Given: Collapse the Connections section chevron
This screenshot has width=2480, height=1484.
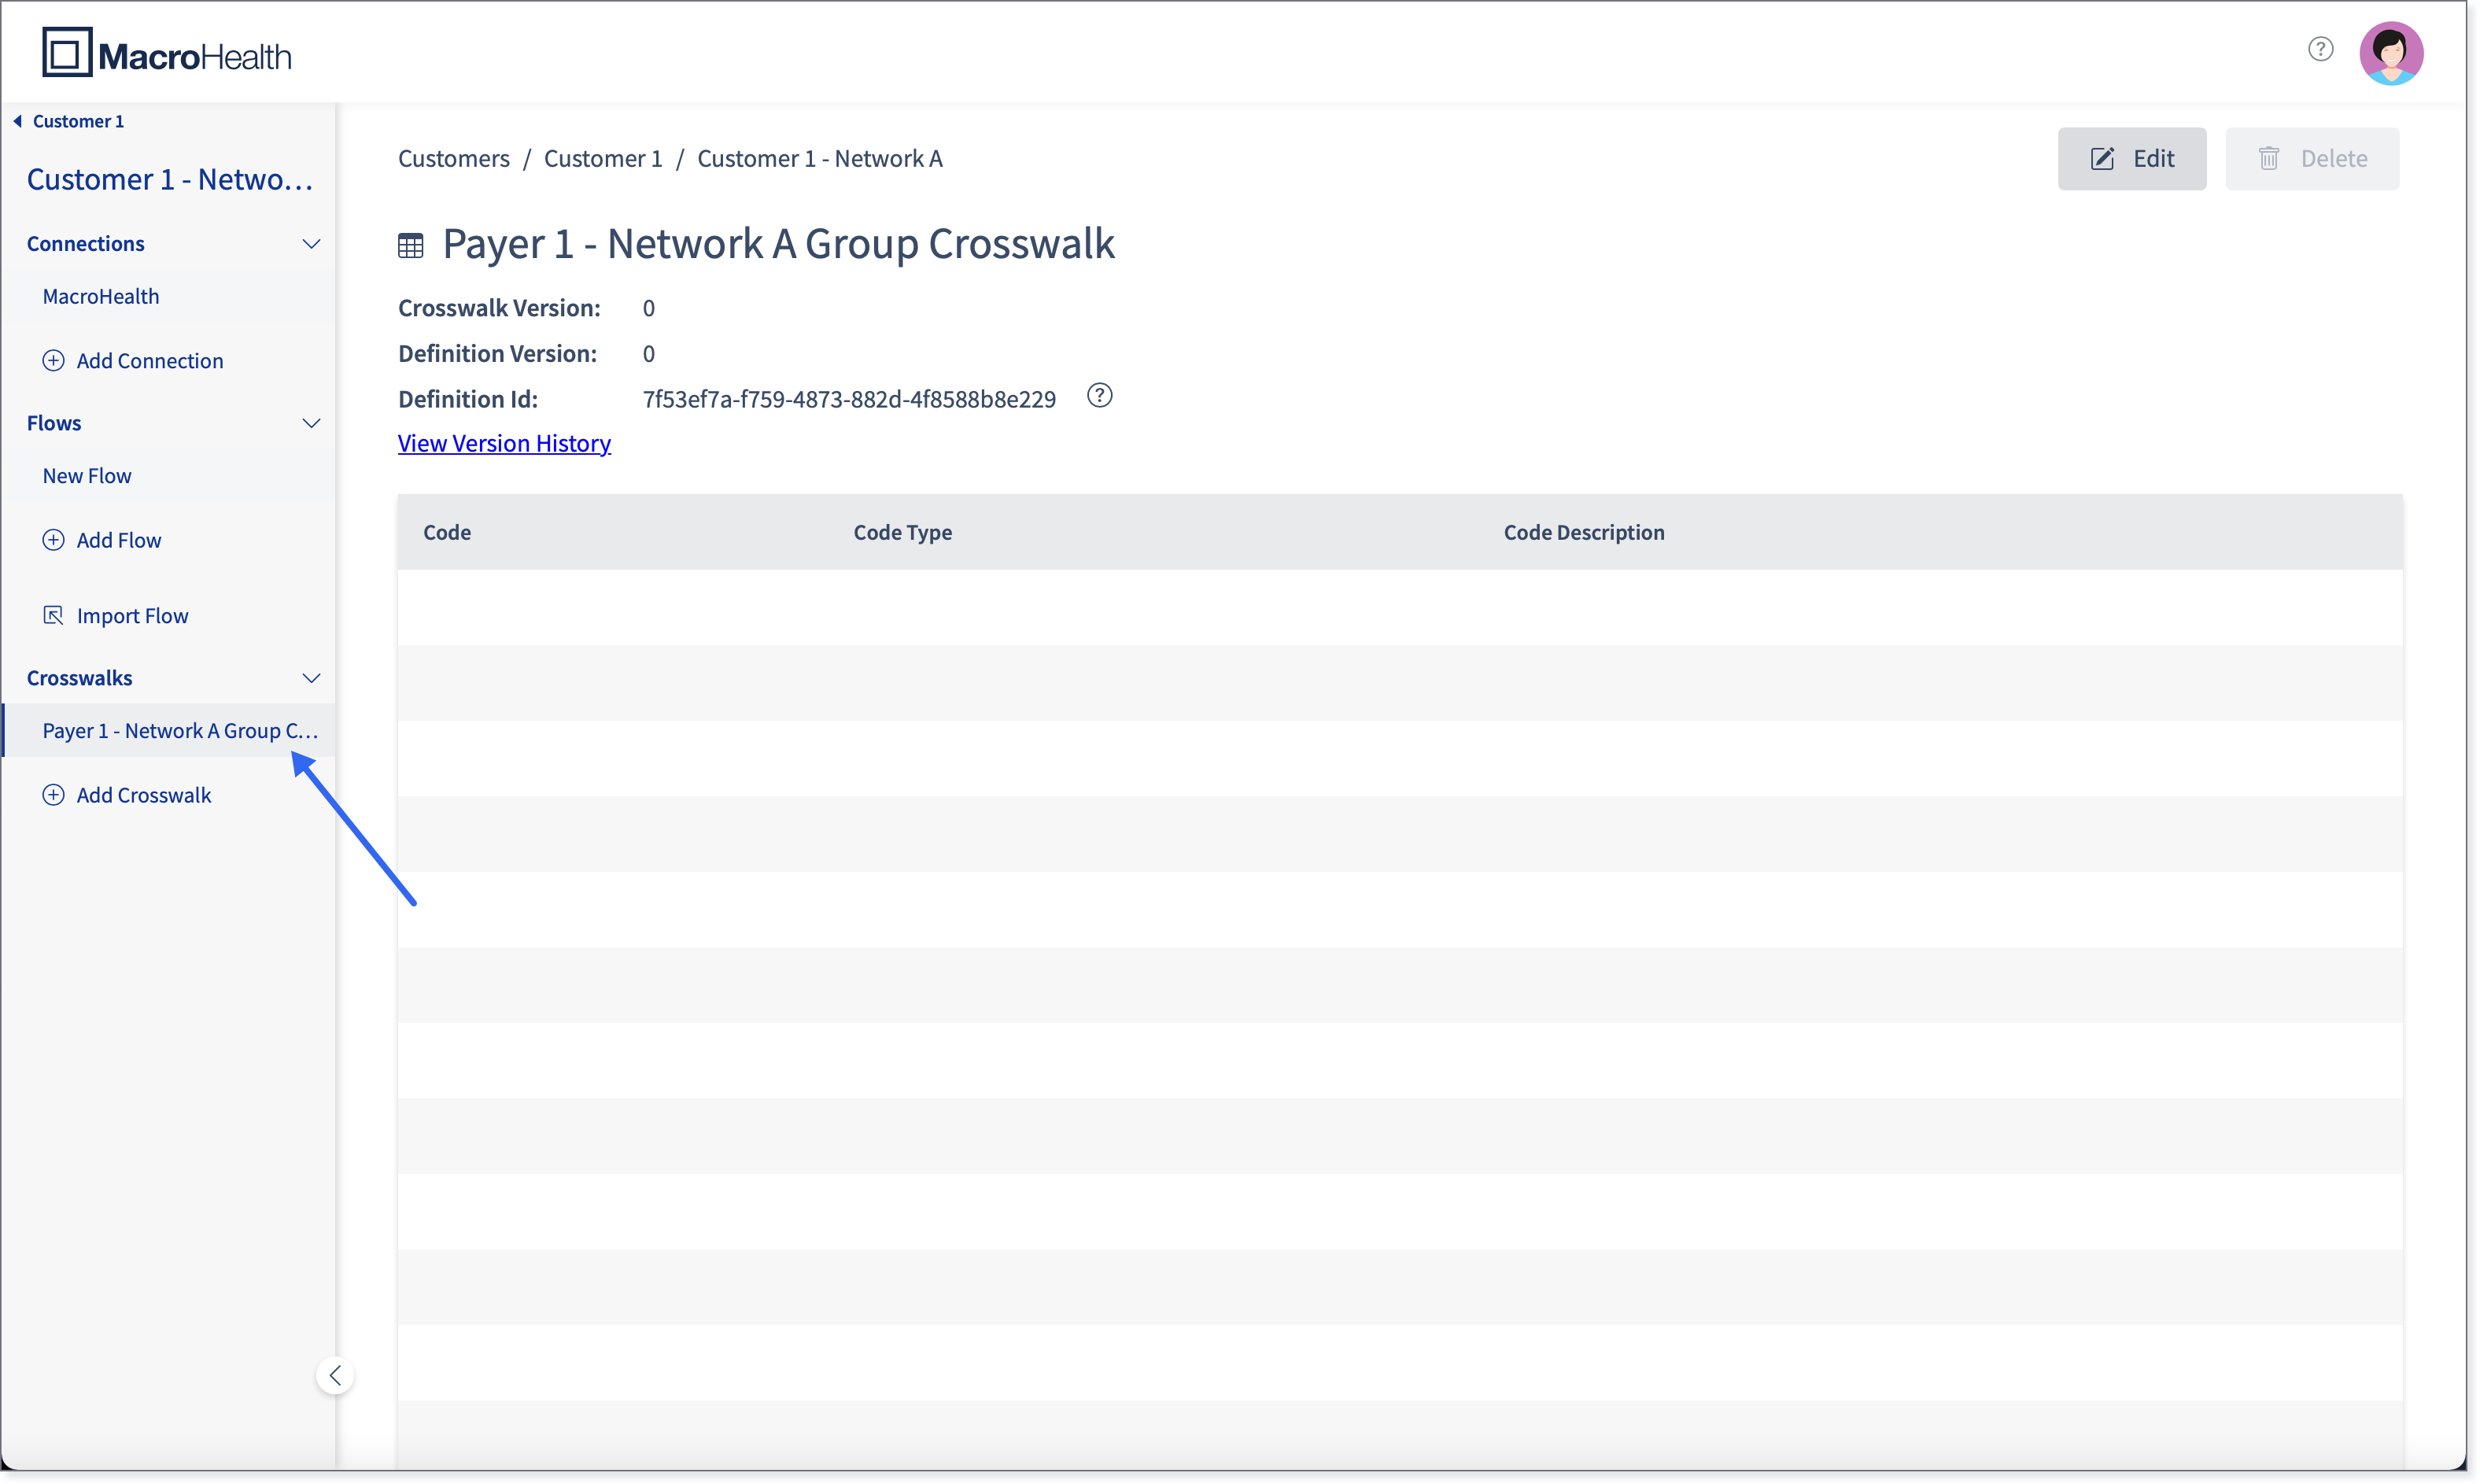Looking at the screenshot, I should coord(311,244).
